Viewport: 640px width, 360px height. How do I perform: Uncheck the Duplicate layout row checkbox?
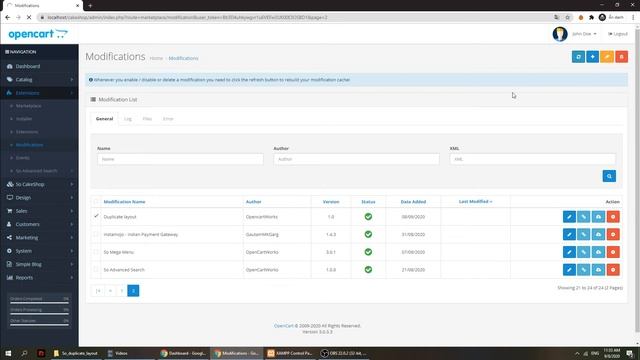(x=96, y=216)
